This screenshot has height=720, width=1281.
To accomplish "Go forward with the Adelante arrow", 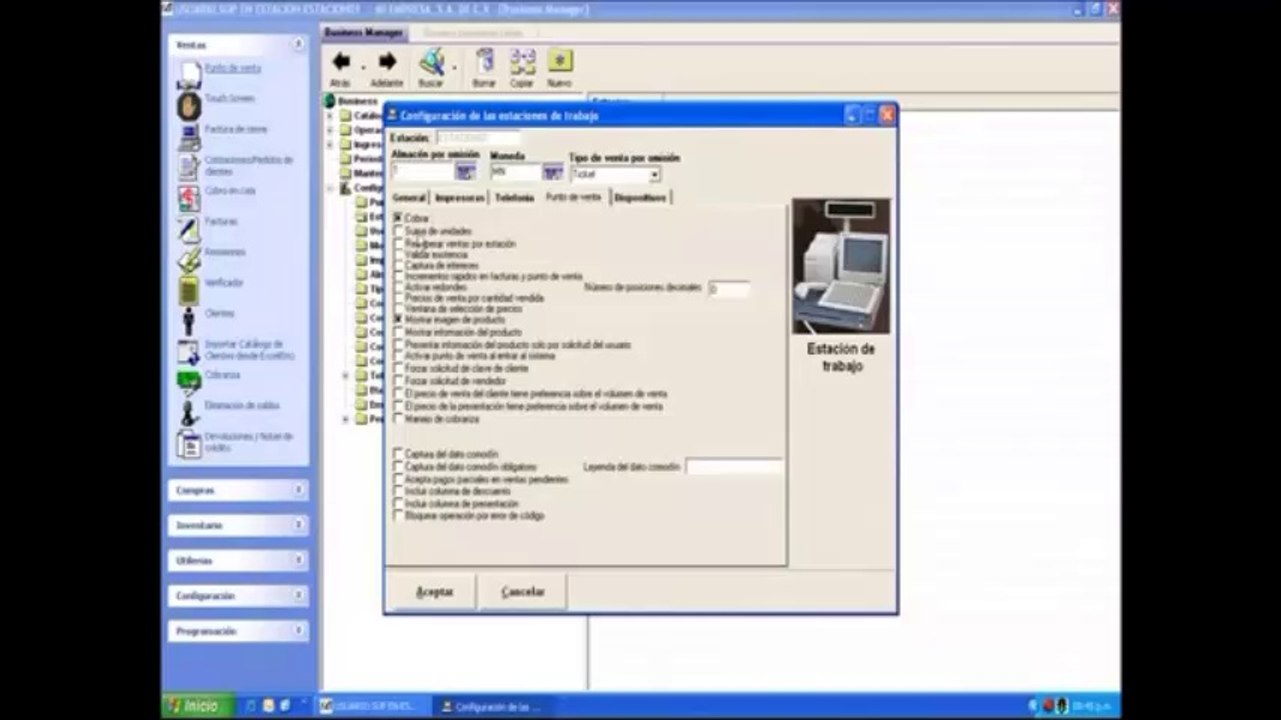I will coord(387,62).
